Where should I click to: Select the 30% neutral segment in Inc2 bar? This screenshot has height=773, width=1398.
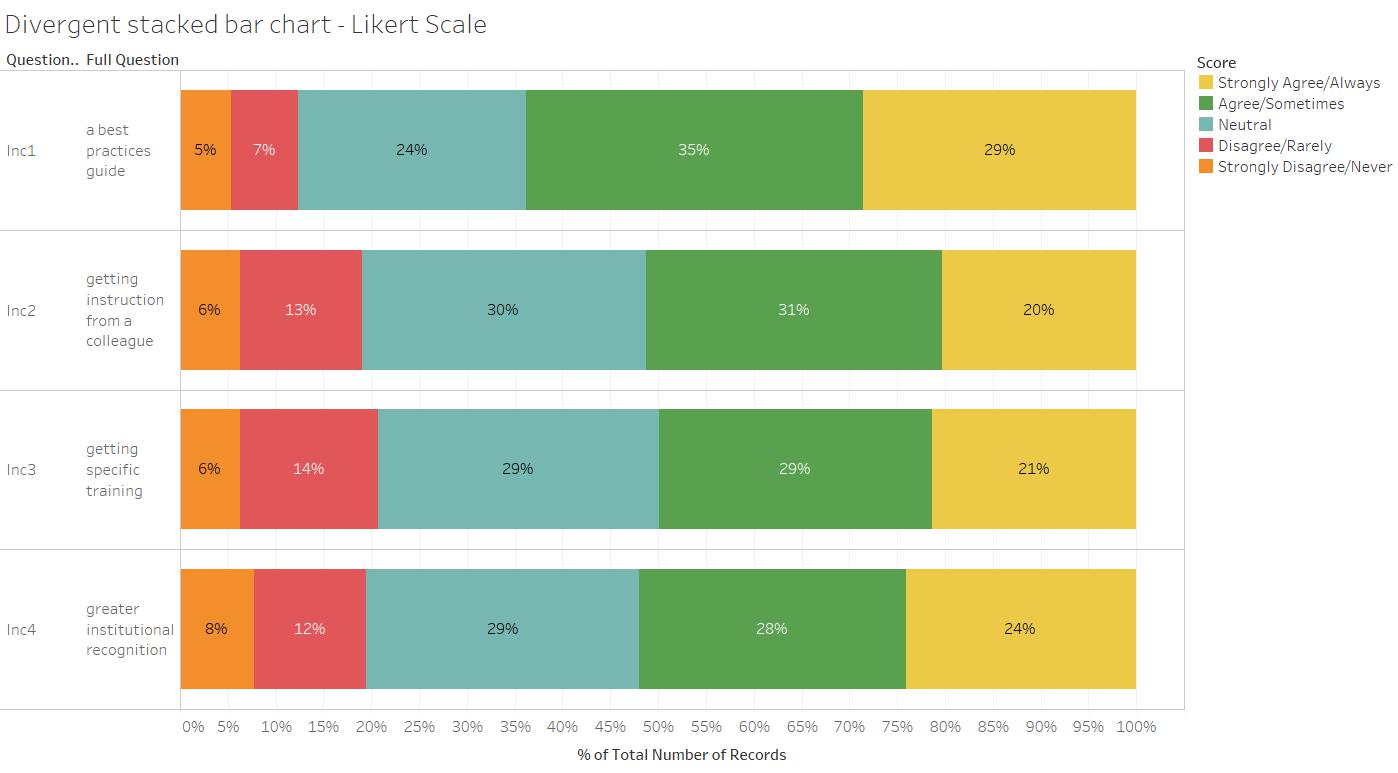[x=504, y=310]
